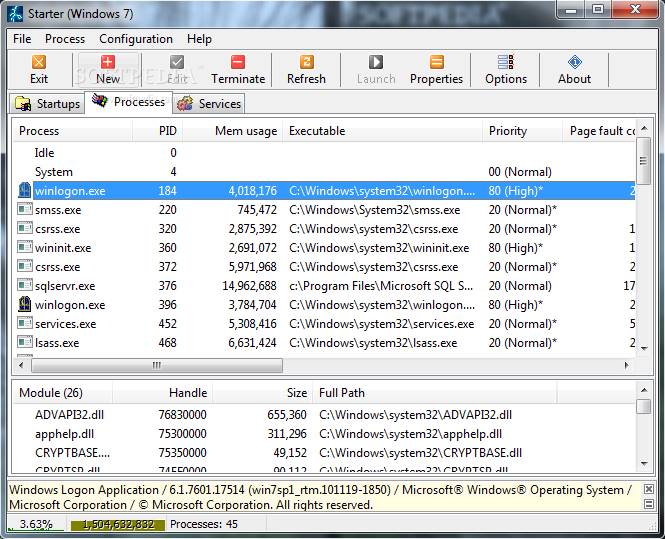Click the Processes: 45 status text
The height and width of the screenshot is (539, 665).
204,524
